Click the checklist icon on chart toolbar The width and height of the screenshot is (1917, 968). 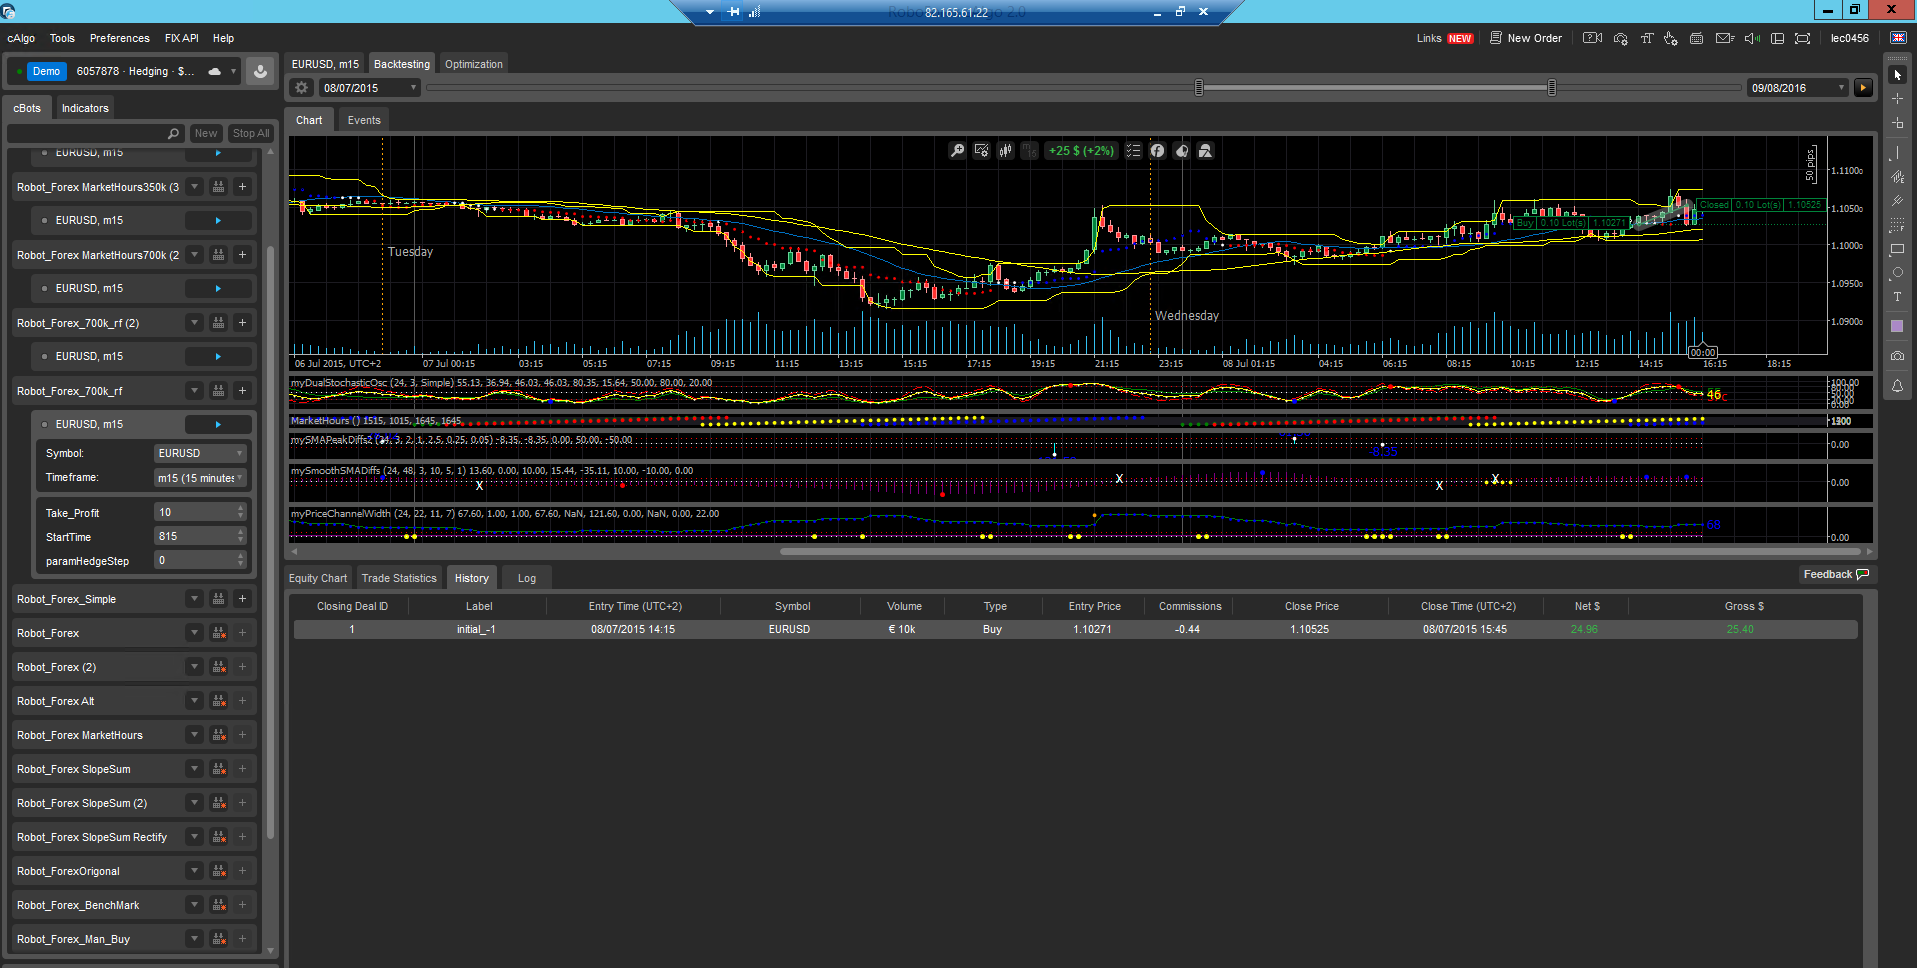(1133, 151)
